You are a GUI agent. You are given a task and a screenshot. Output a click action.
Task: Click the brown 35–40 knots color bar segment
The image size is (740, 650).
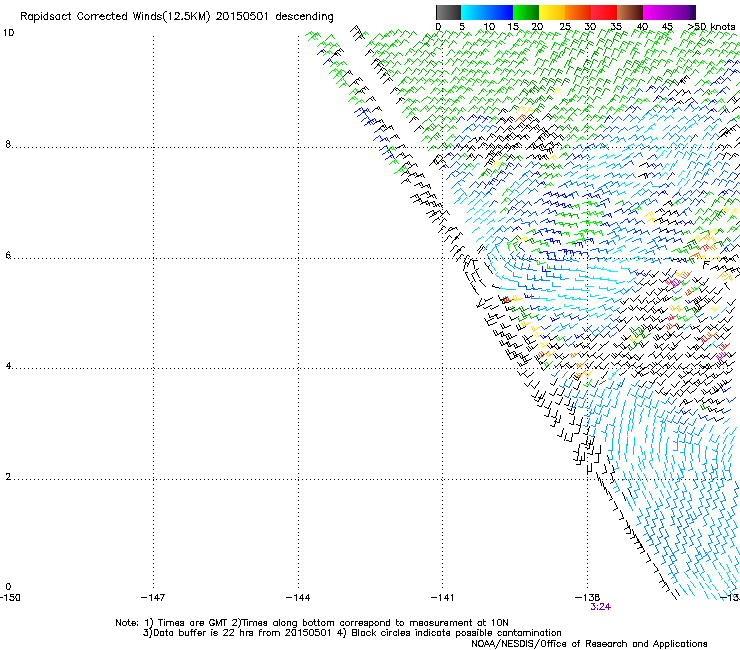(630, 12)
